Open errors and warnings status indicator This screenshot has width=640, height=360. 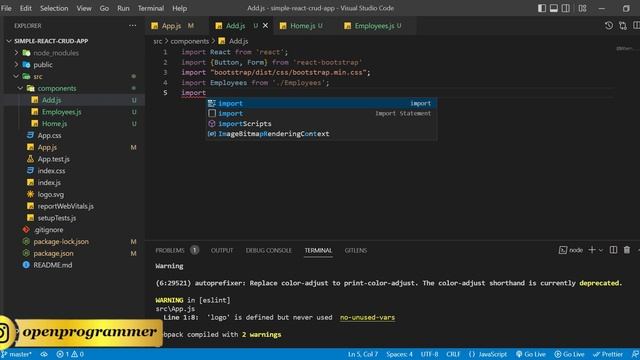click(x=70, y=354)
